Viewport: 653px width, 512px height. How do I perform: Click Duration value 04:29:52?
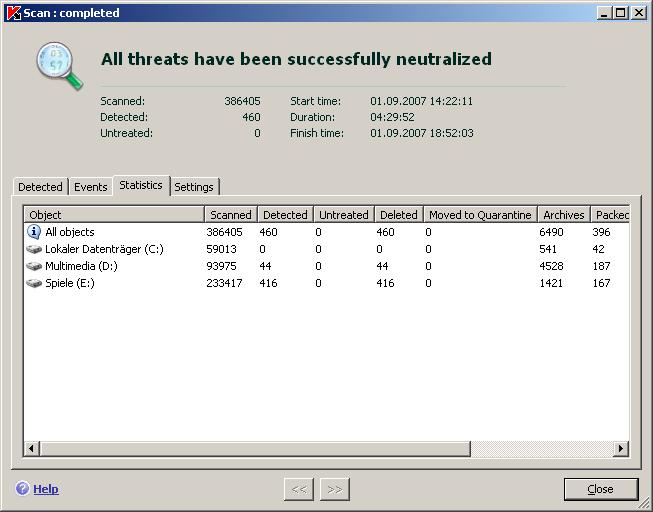pos(392,117)
